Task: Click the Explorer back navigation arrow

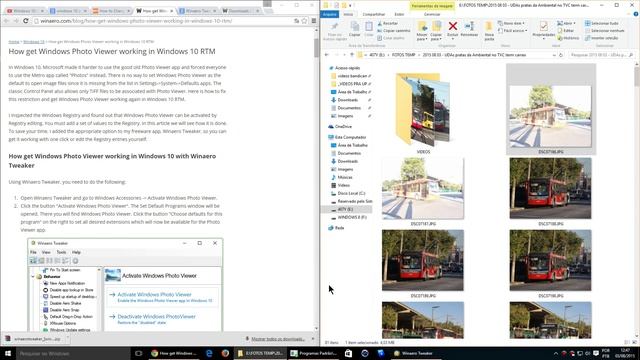Action: [x=327, y=55]
